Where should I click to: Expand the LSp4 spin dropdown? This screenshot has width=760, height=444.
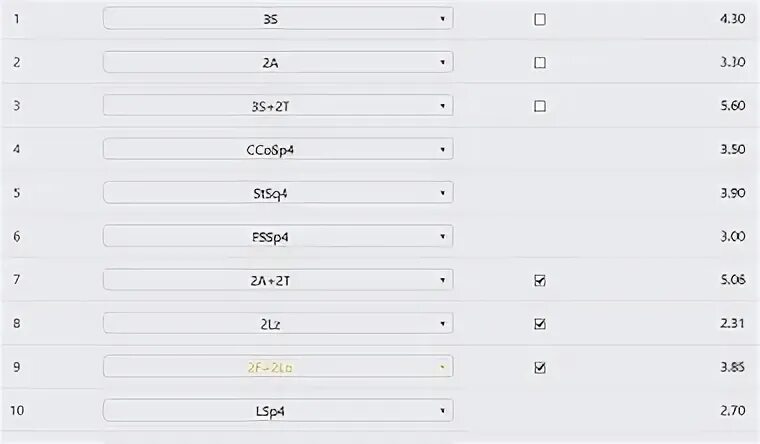(x=278, y=411)
